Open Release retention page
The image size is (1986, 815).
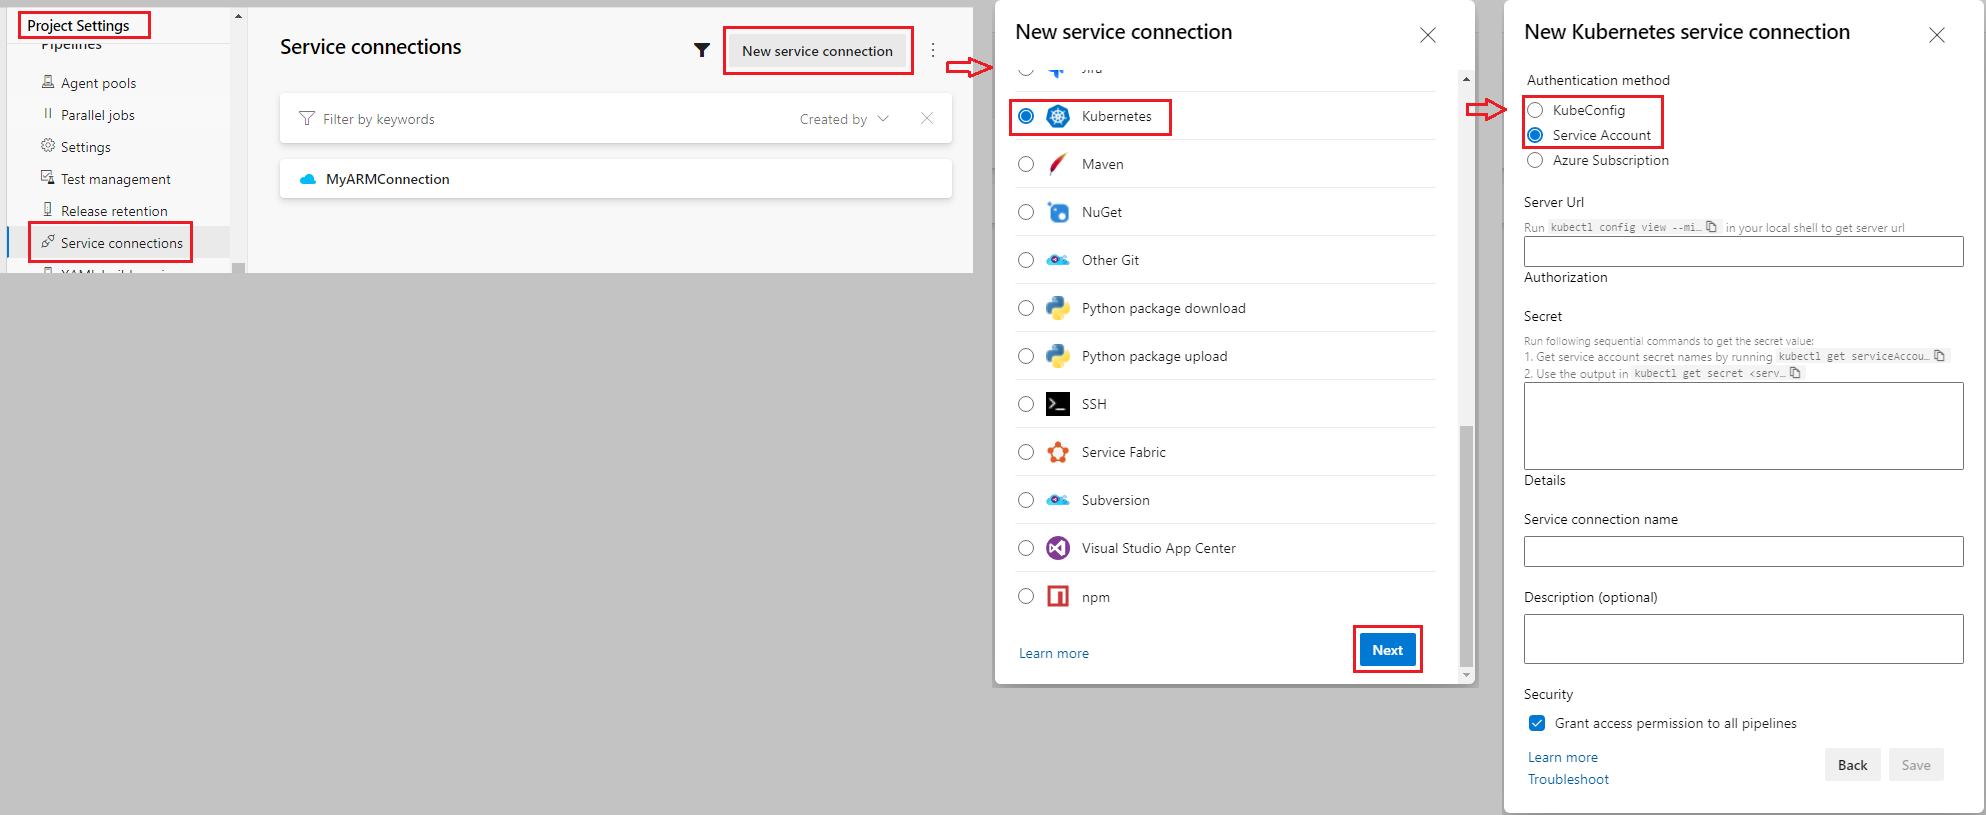tap(114, 211)
